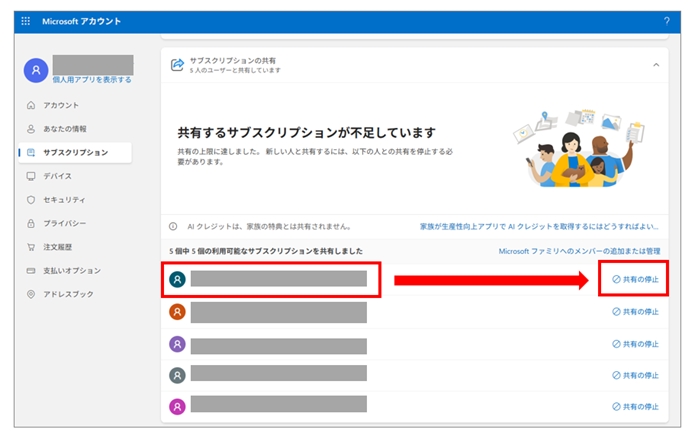Click the card icon beside 支払いオプション
The width and height of the screenshot is (698, 439).
pyautogui.click(x=31, y=270)
